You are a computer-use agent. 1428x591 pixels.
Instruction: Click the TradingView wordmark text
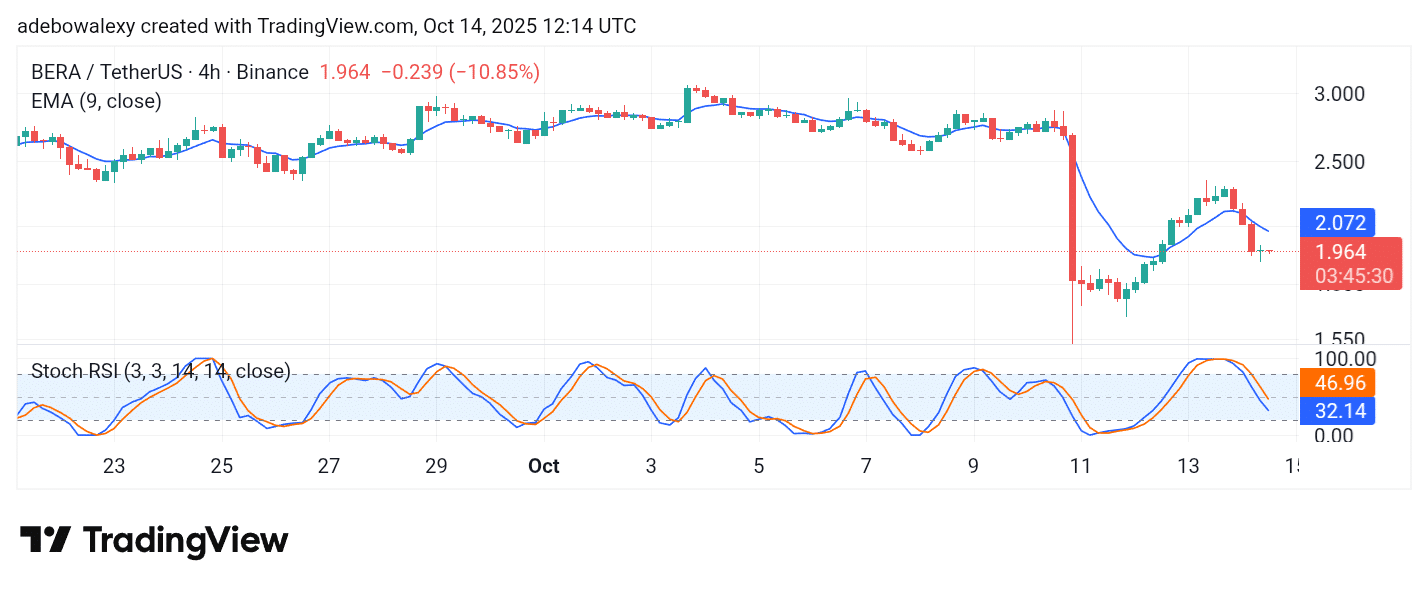point(185,540)
